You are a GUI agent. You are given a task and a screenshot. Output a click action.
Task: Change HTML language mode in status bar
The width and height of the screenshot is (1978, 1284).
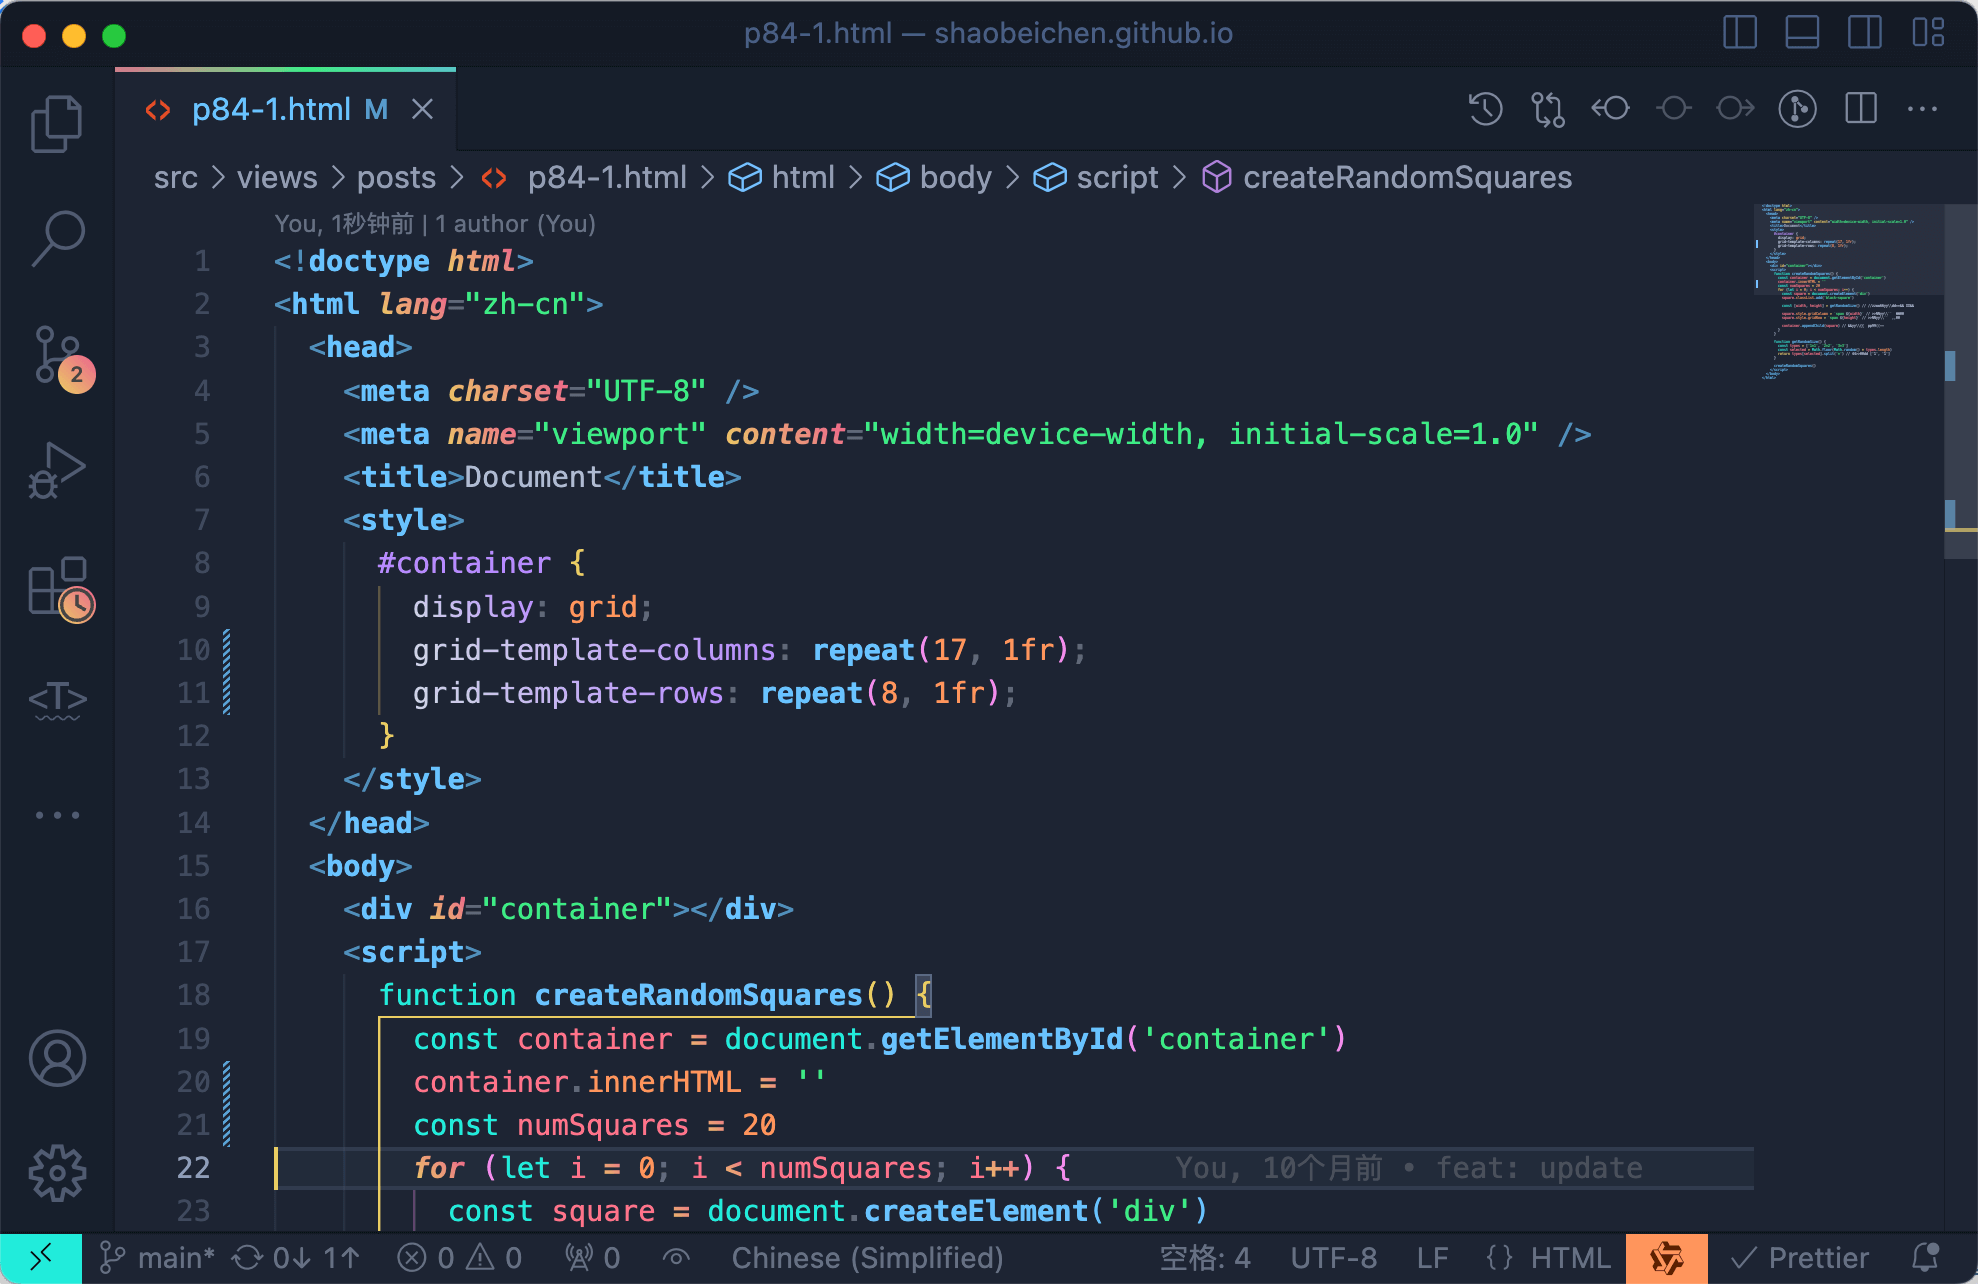pyautogui.click(x=1569, y=1258)
